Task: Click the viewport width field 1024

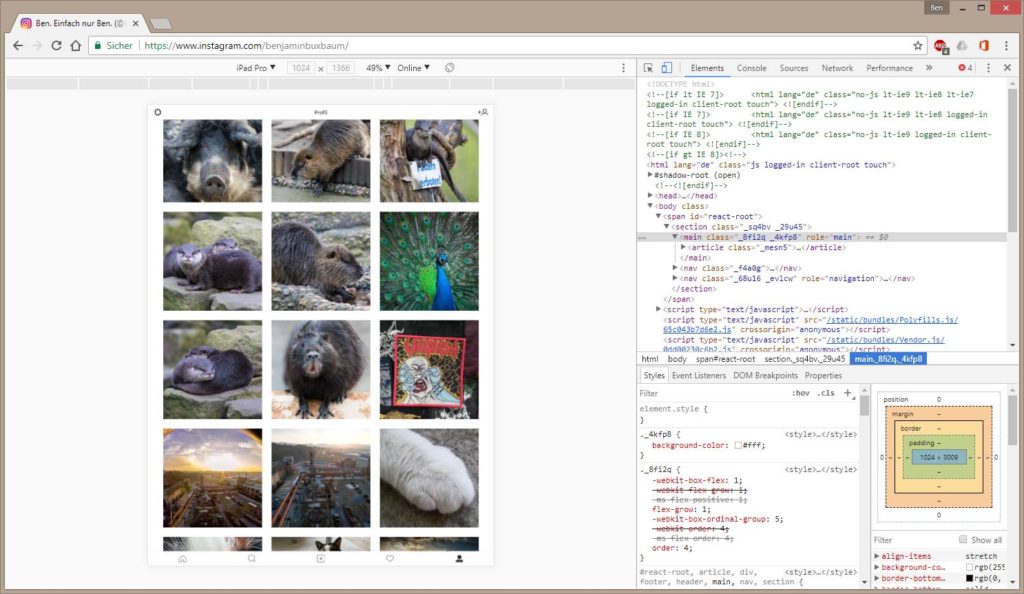Action: (301, 68)
